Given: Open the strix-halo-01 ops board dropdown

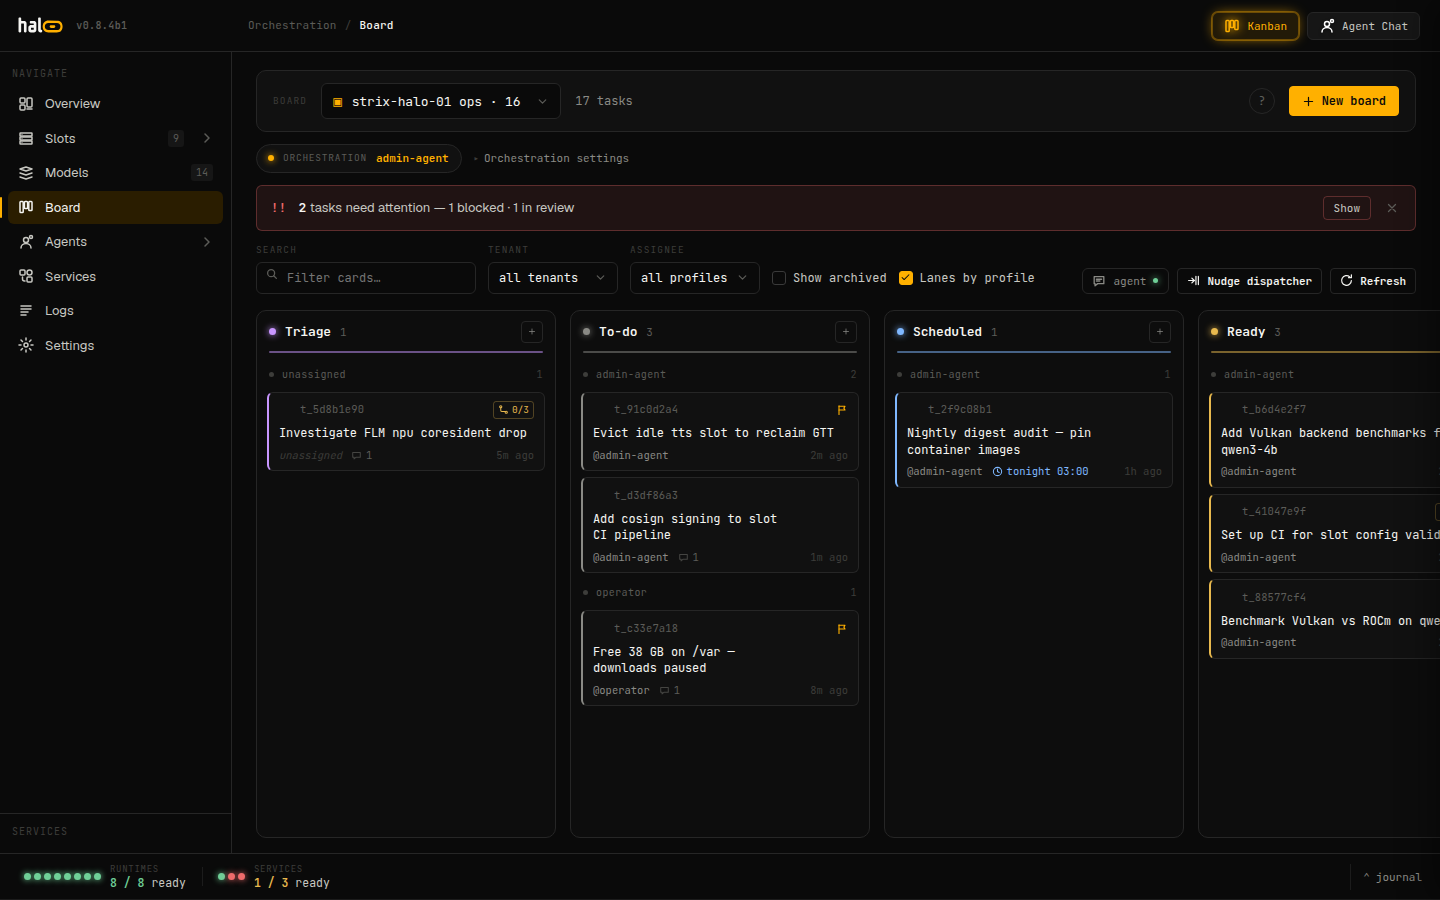Looking at the screenshot, I should [x=440, y=101].
